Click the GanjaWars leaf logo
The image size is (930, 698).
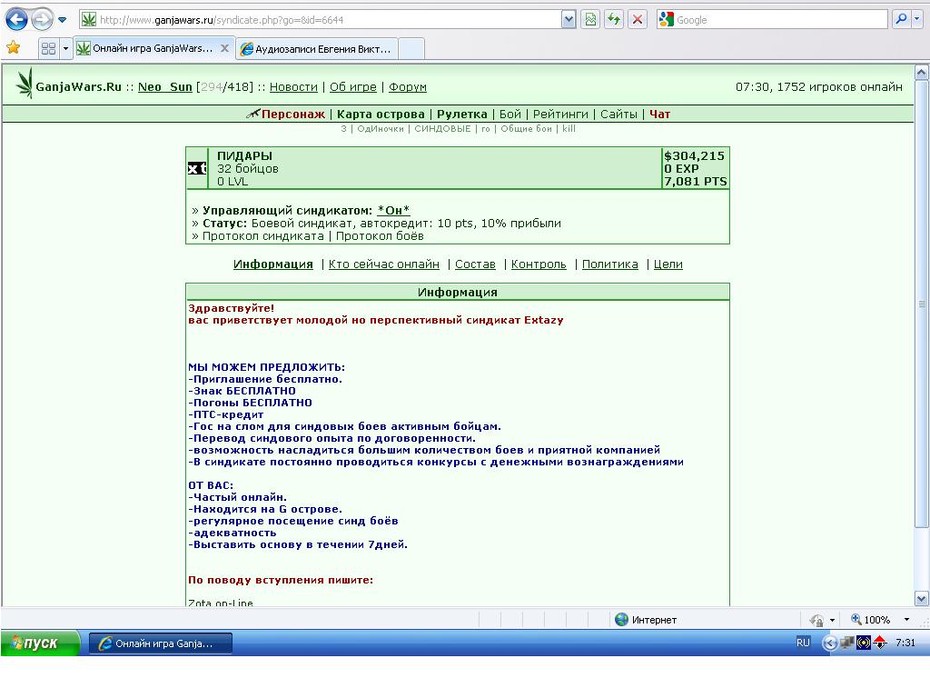coord(24,83)
